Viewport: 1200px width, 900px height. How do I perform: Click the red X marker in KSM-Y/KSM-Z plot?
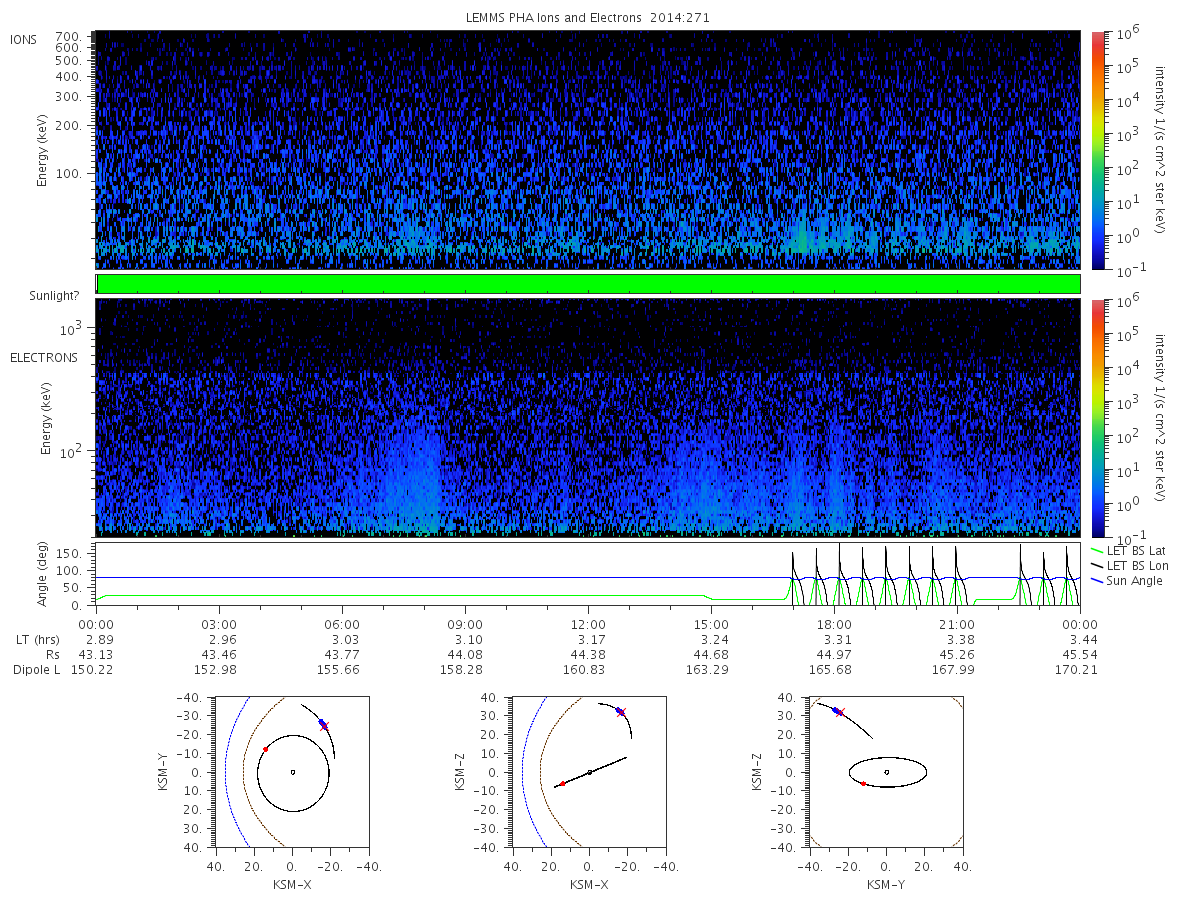[840, 712]
